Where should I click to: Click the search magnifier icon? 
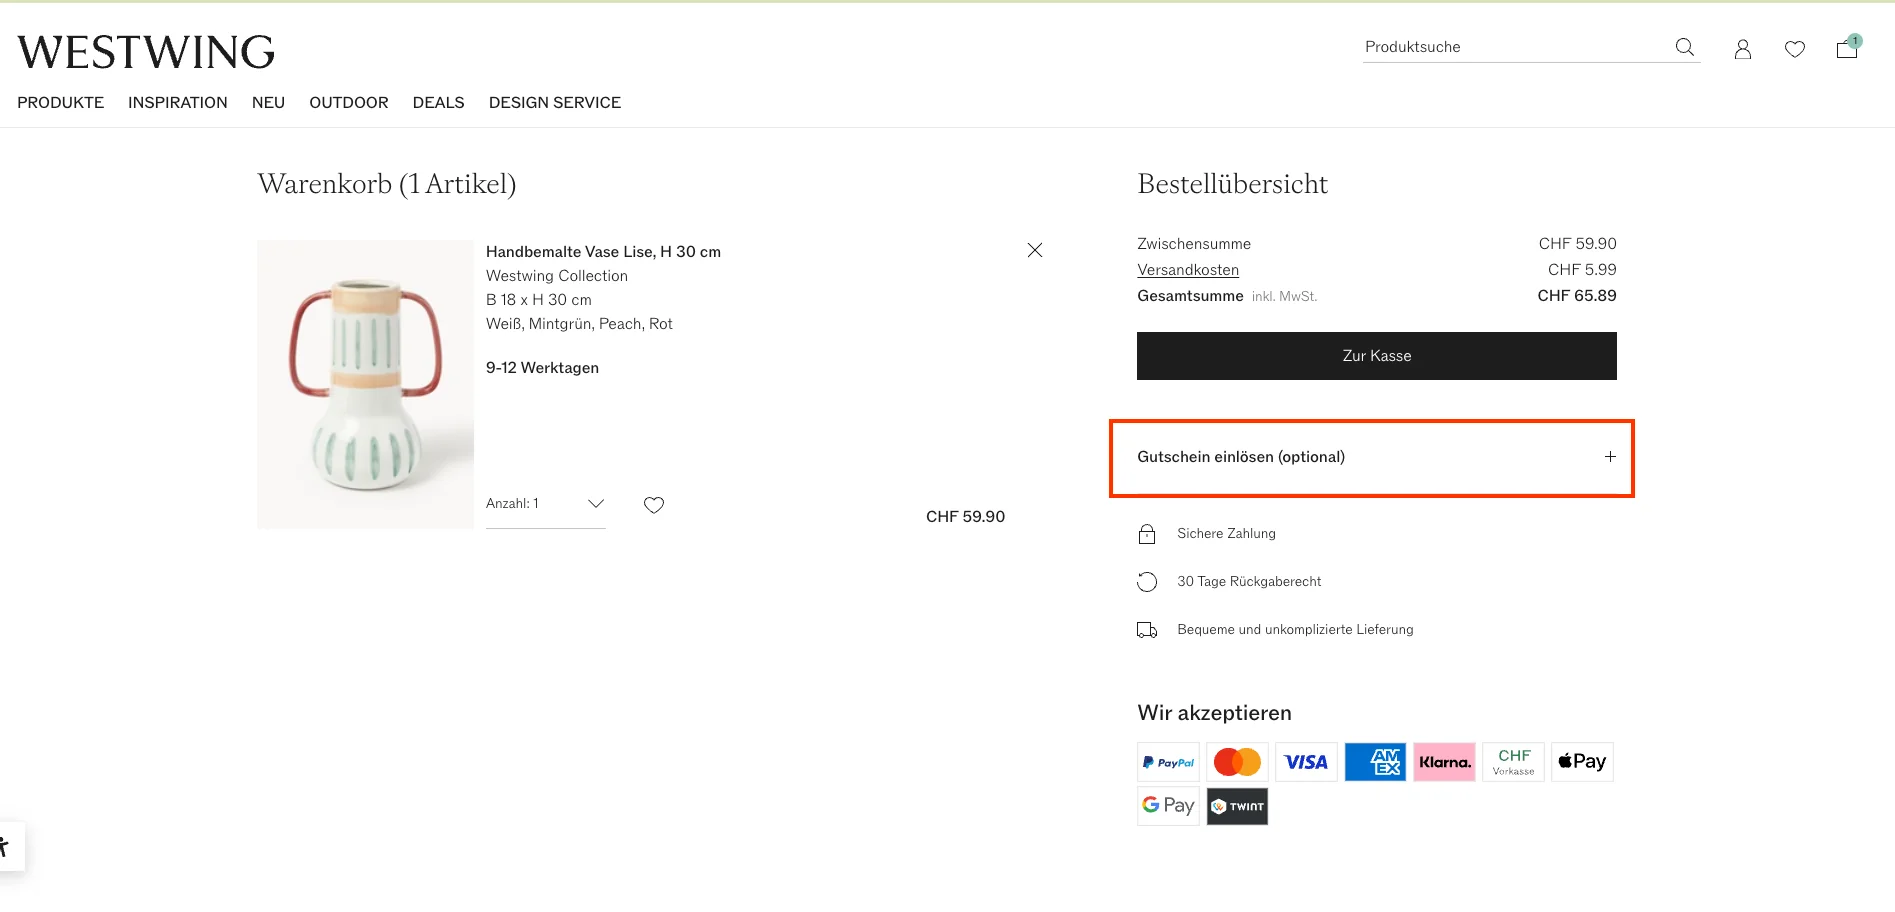pos(1684,47)
